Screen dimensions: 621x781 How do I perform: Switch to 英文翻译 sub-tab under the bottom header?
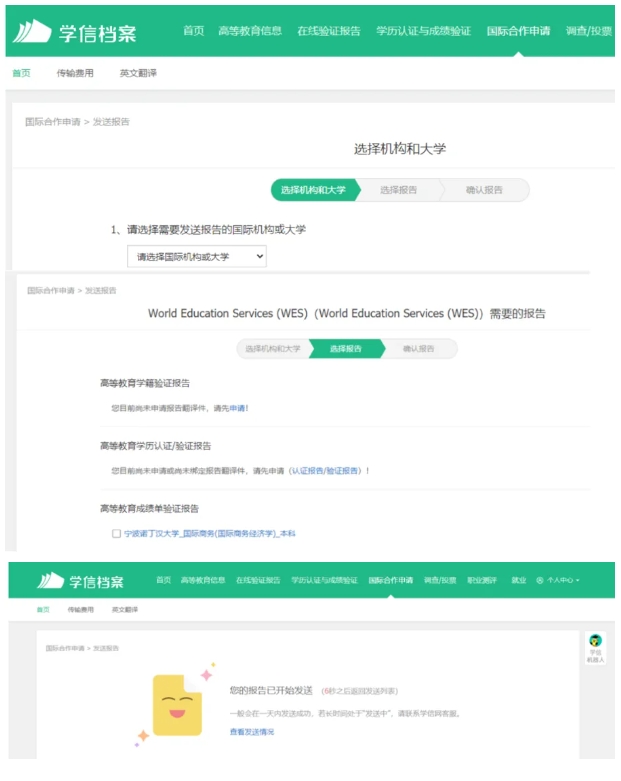(124, 610)
